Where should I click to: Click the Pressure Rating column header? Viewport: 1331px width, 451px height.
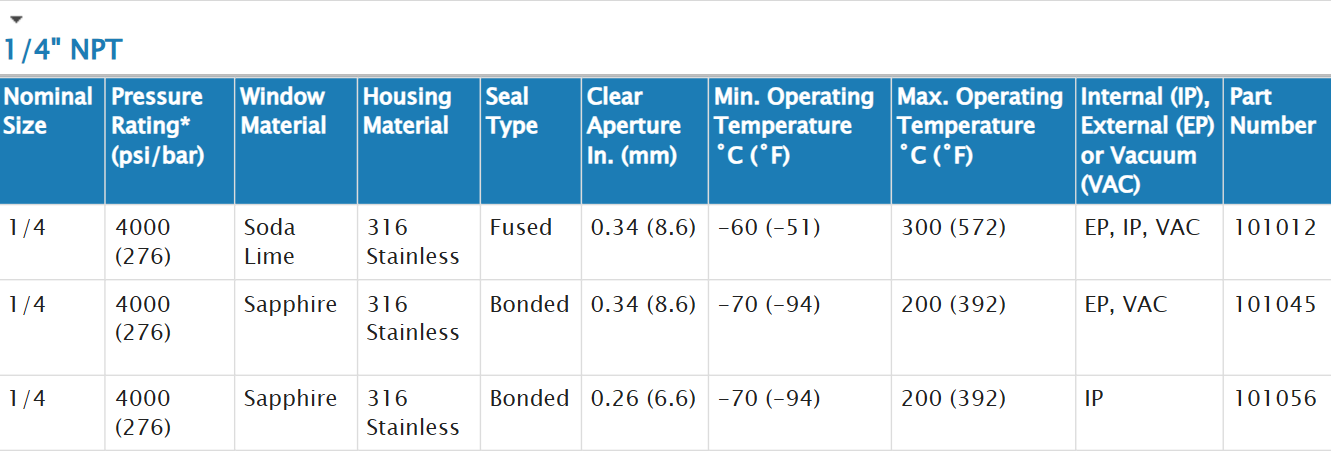pyautogui.click(x=158, y=126)
